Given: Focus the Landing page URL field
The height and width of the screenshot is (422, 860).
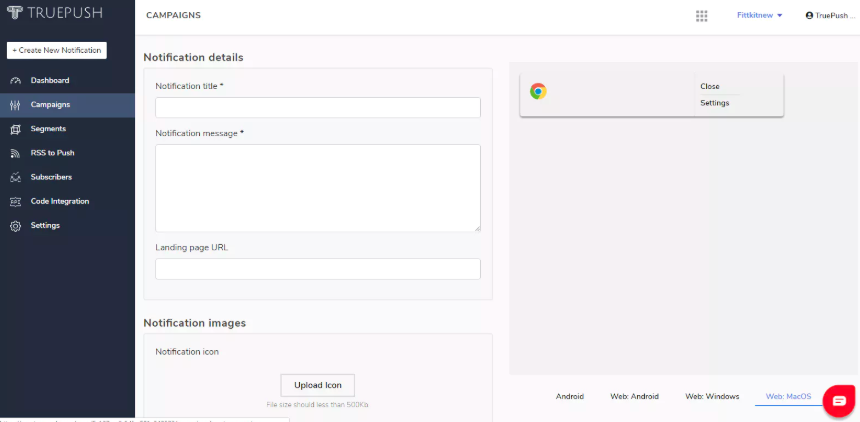Looking at the screenshot, I should [x=318, y=269].
